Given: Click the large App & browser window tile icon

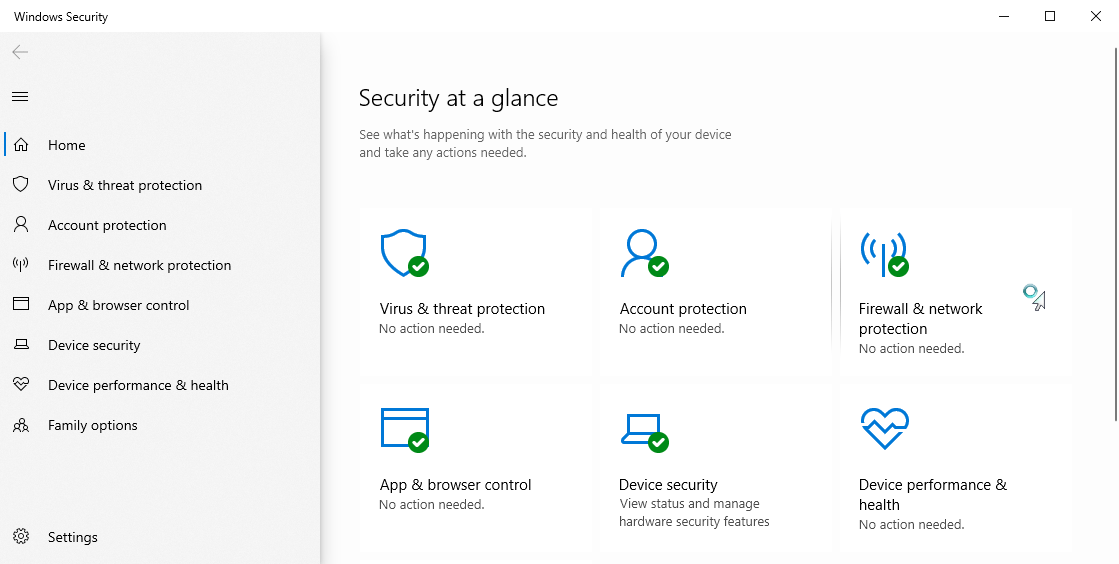Looking at the screenshot, I should pos(404,429).
